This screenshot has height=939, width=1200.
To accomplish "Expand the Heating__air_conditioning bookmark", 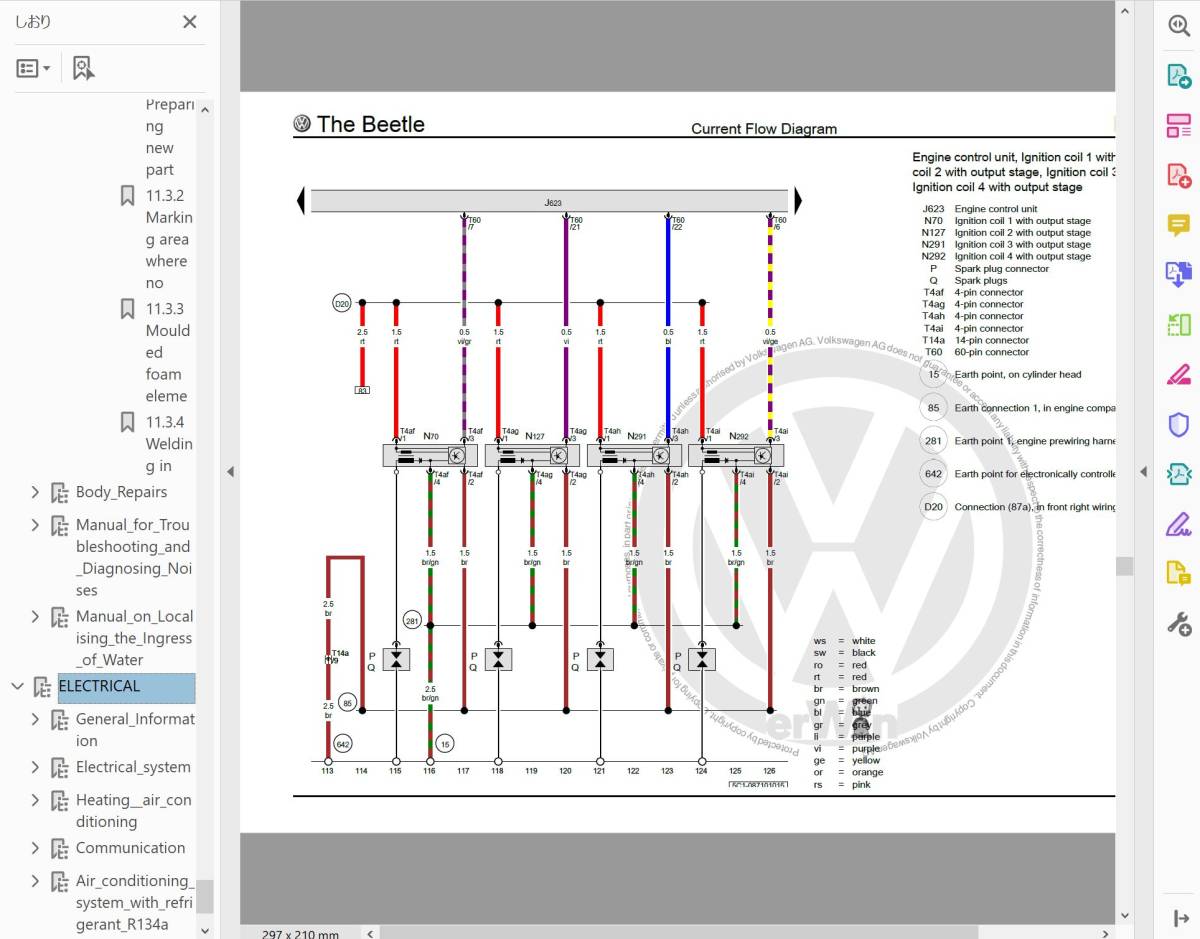I will point(35,800).
